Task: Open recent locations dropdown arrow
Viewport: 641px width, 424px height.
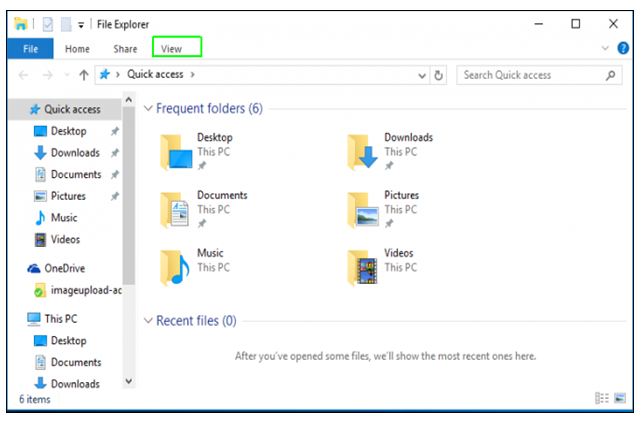Action: click(67, 75)
